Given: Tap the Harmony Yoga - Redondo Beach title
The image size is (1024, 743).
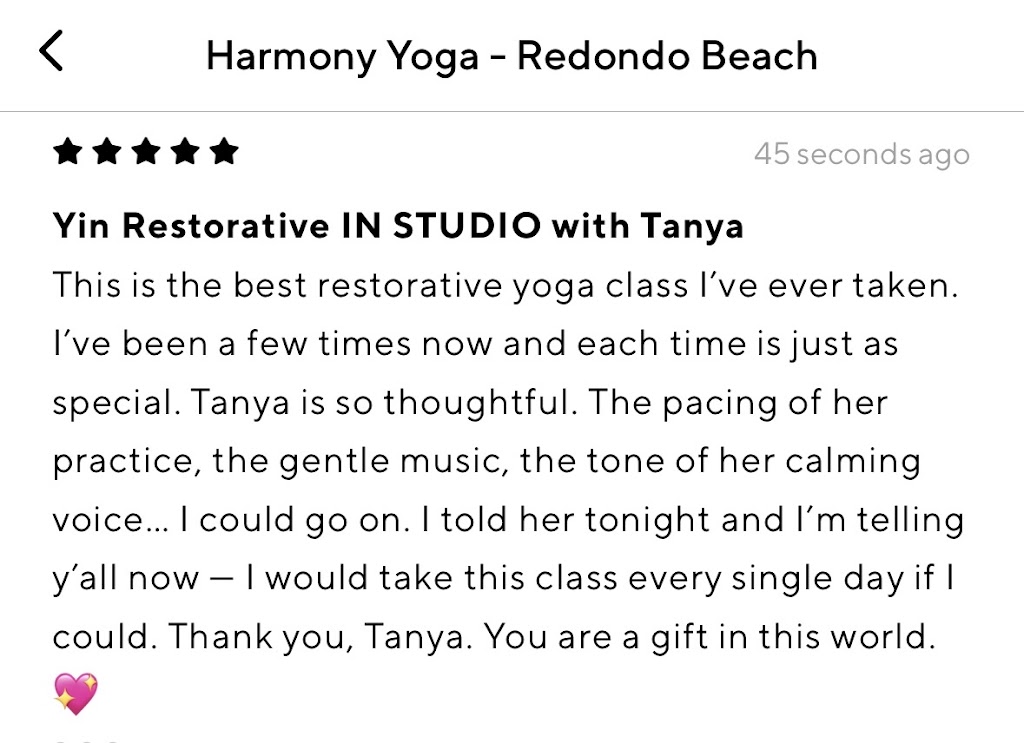Looking at the screenshot, I should click(x=511, y=56).
